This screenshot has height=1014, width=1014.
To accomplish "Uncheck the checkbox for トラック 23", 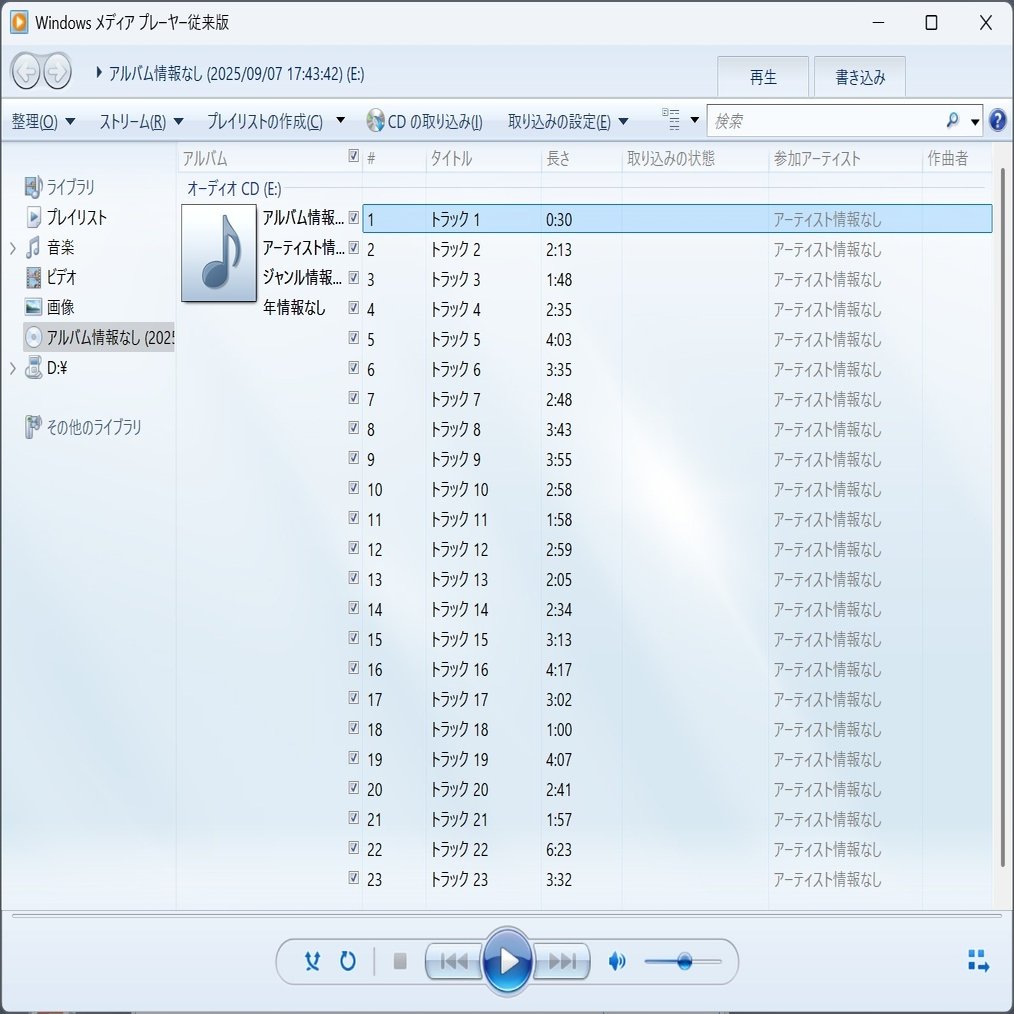I will coord(354,877).
